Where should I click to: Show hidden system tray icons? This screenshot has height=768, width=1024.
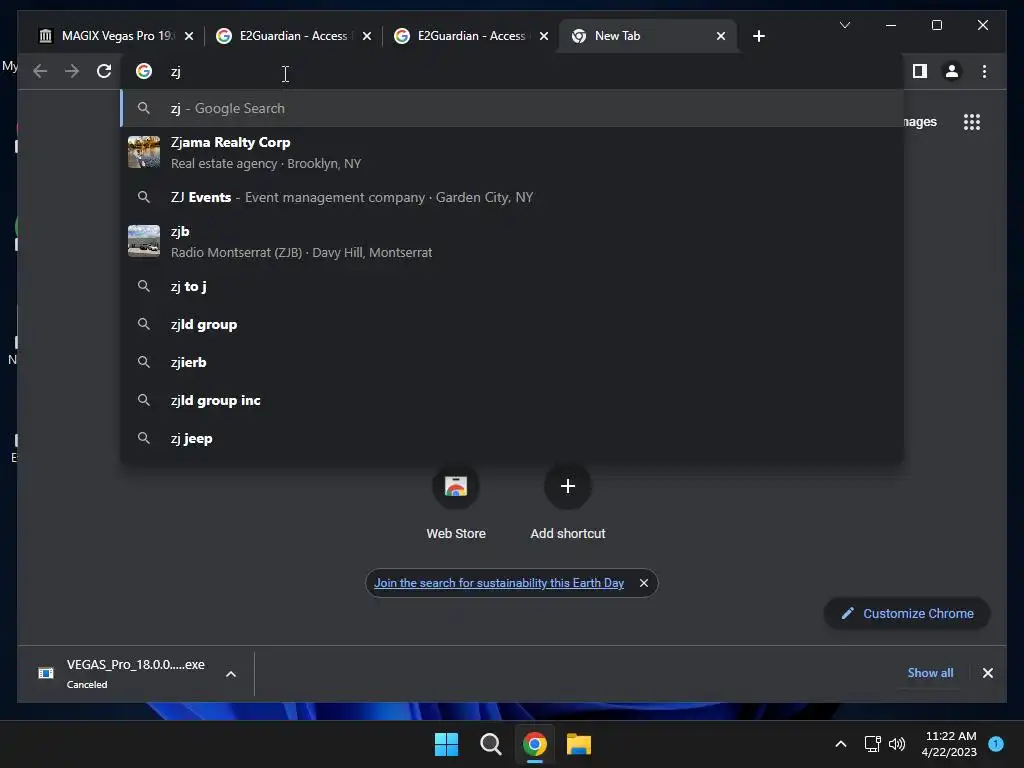click(840, 744)
